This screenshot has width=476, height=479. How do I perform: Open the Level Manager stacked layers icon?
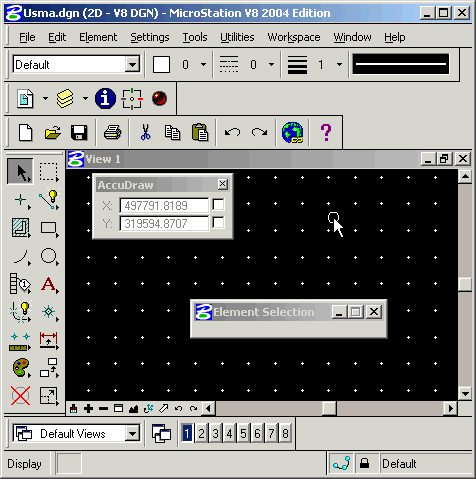click(x=65, y=98)
